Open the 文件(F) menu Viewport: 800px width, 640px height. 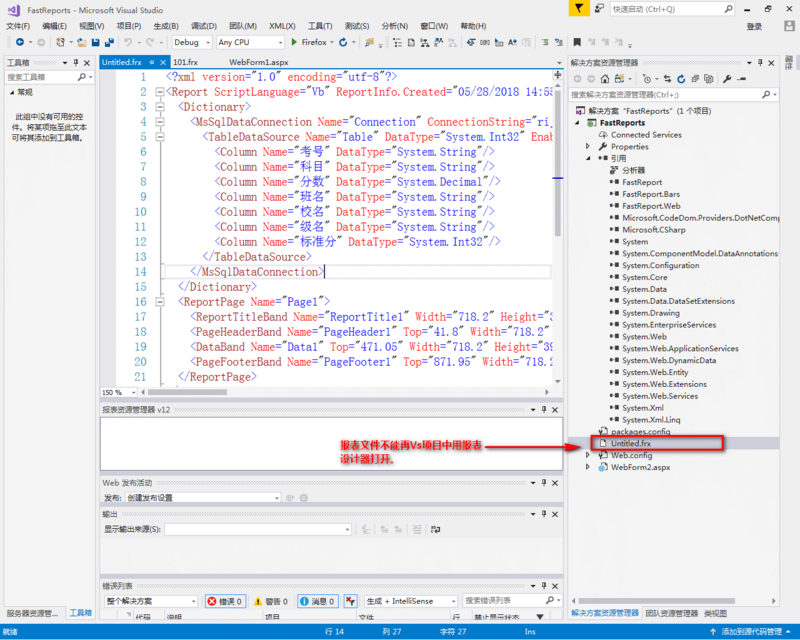[x=18, y=26]
